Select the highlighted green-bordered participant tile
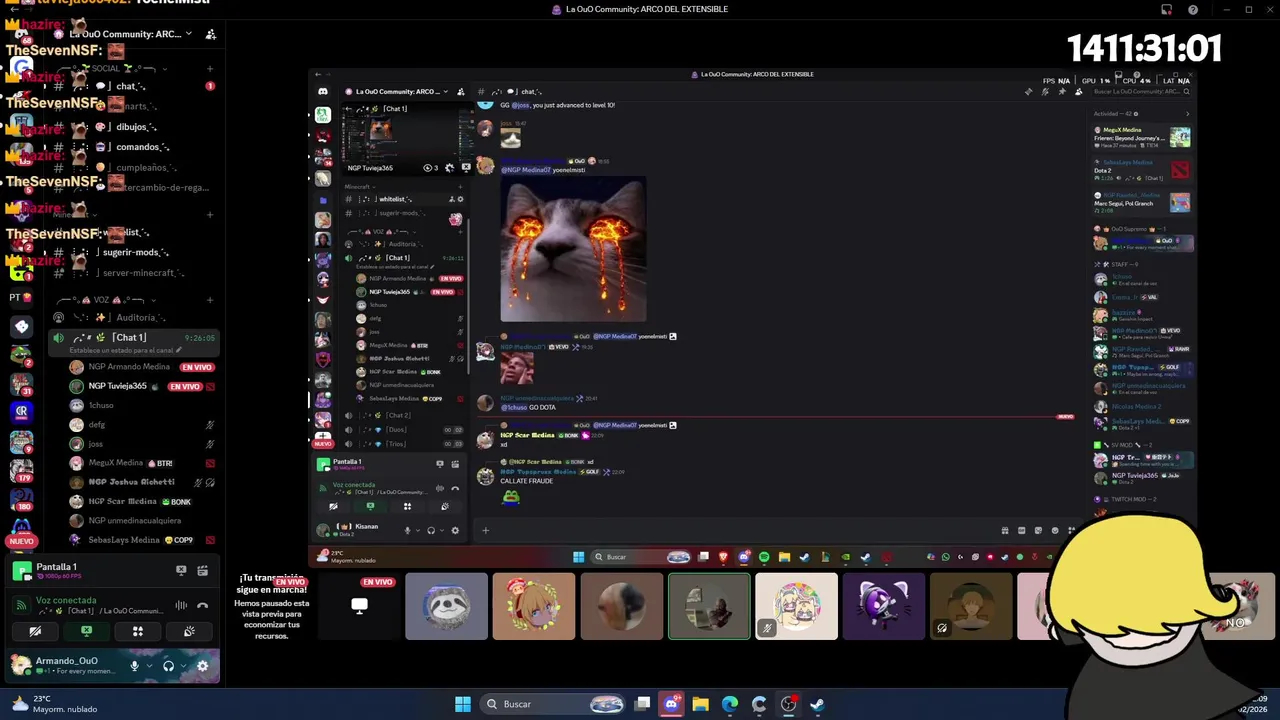 coord(709,606)
